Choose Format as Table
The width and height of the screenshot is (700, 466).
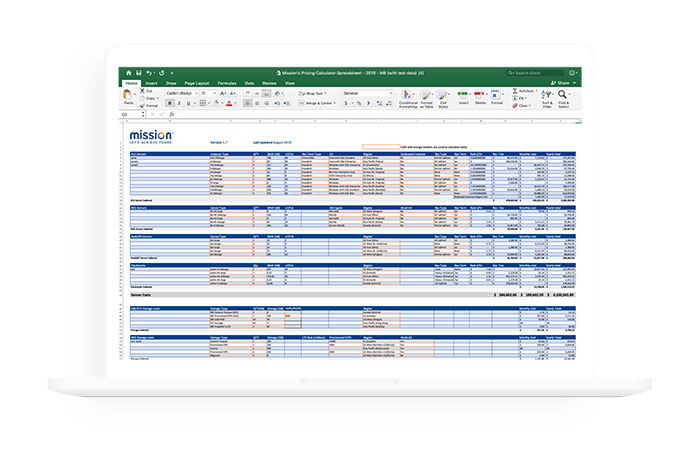point(426,99)
